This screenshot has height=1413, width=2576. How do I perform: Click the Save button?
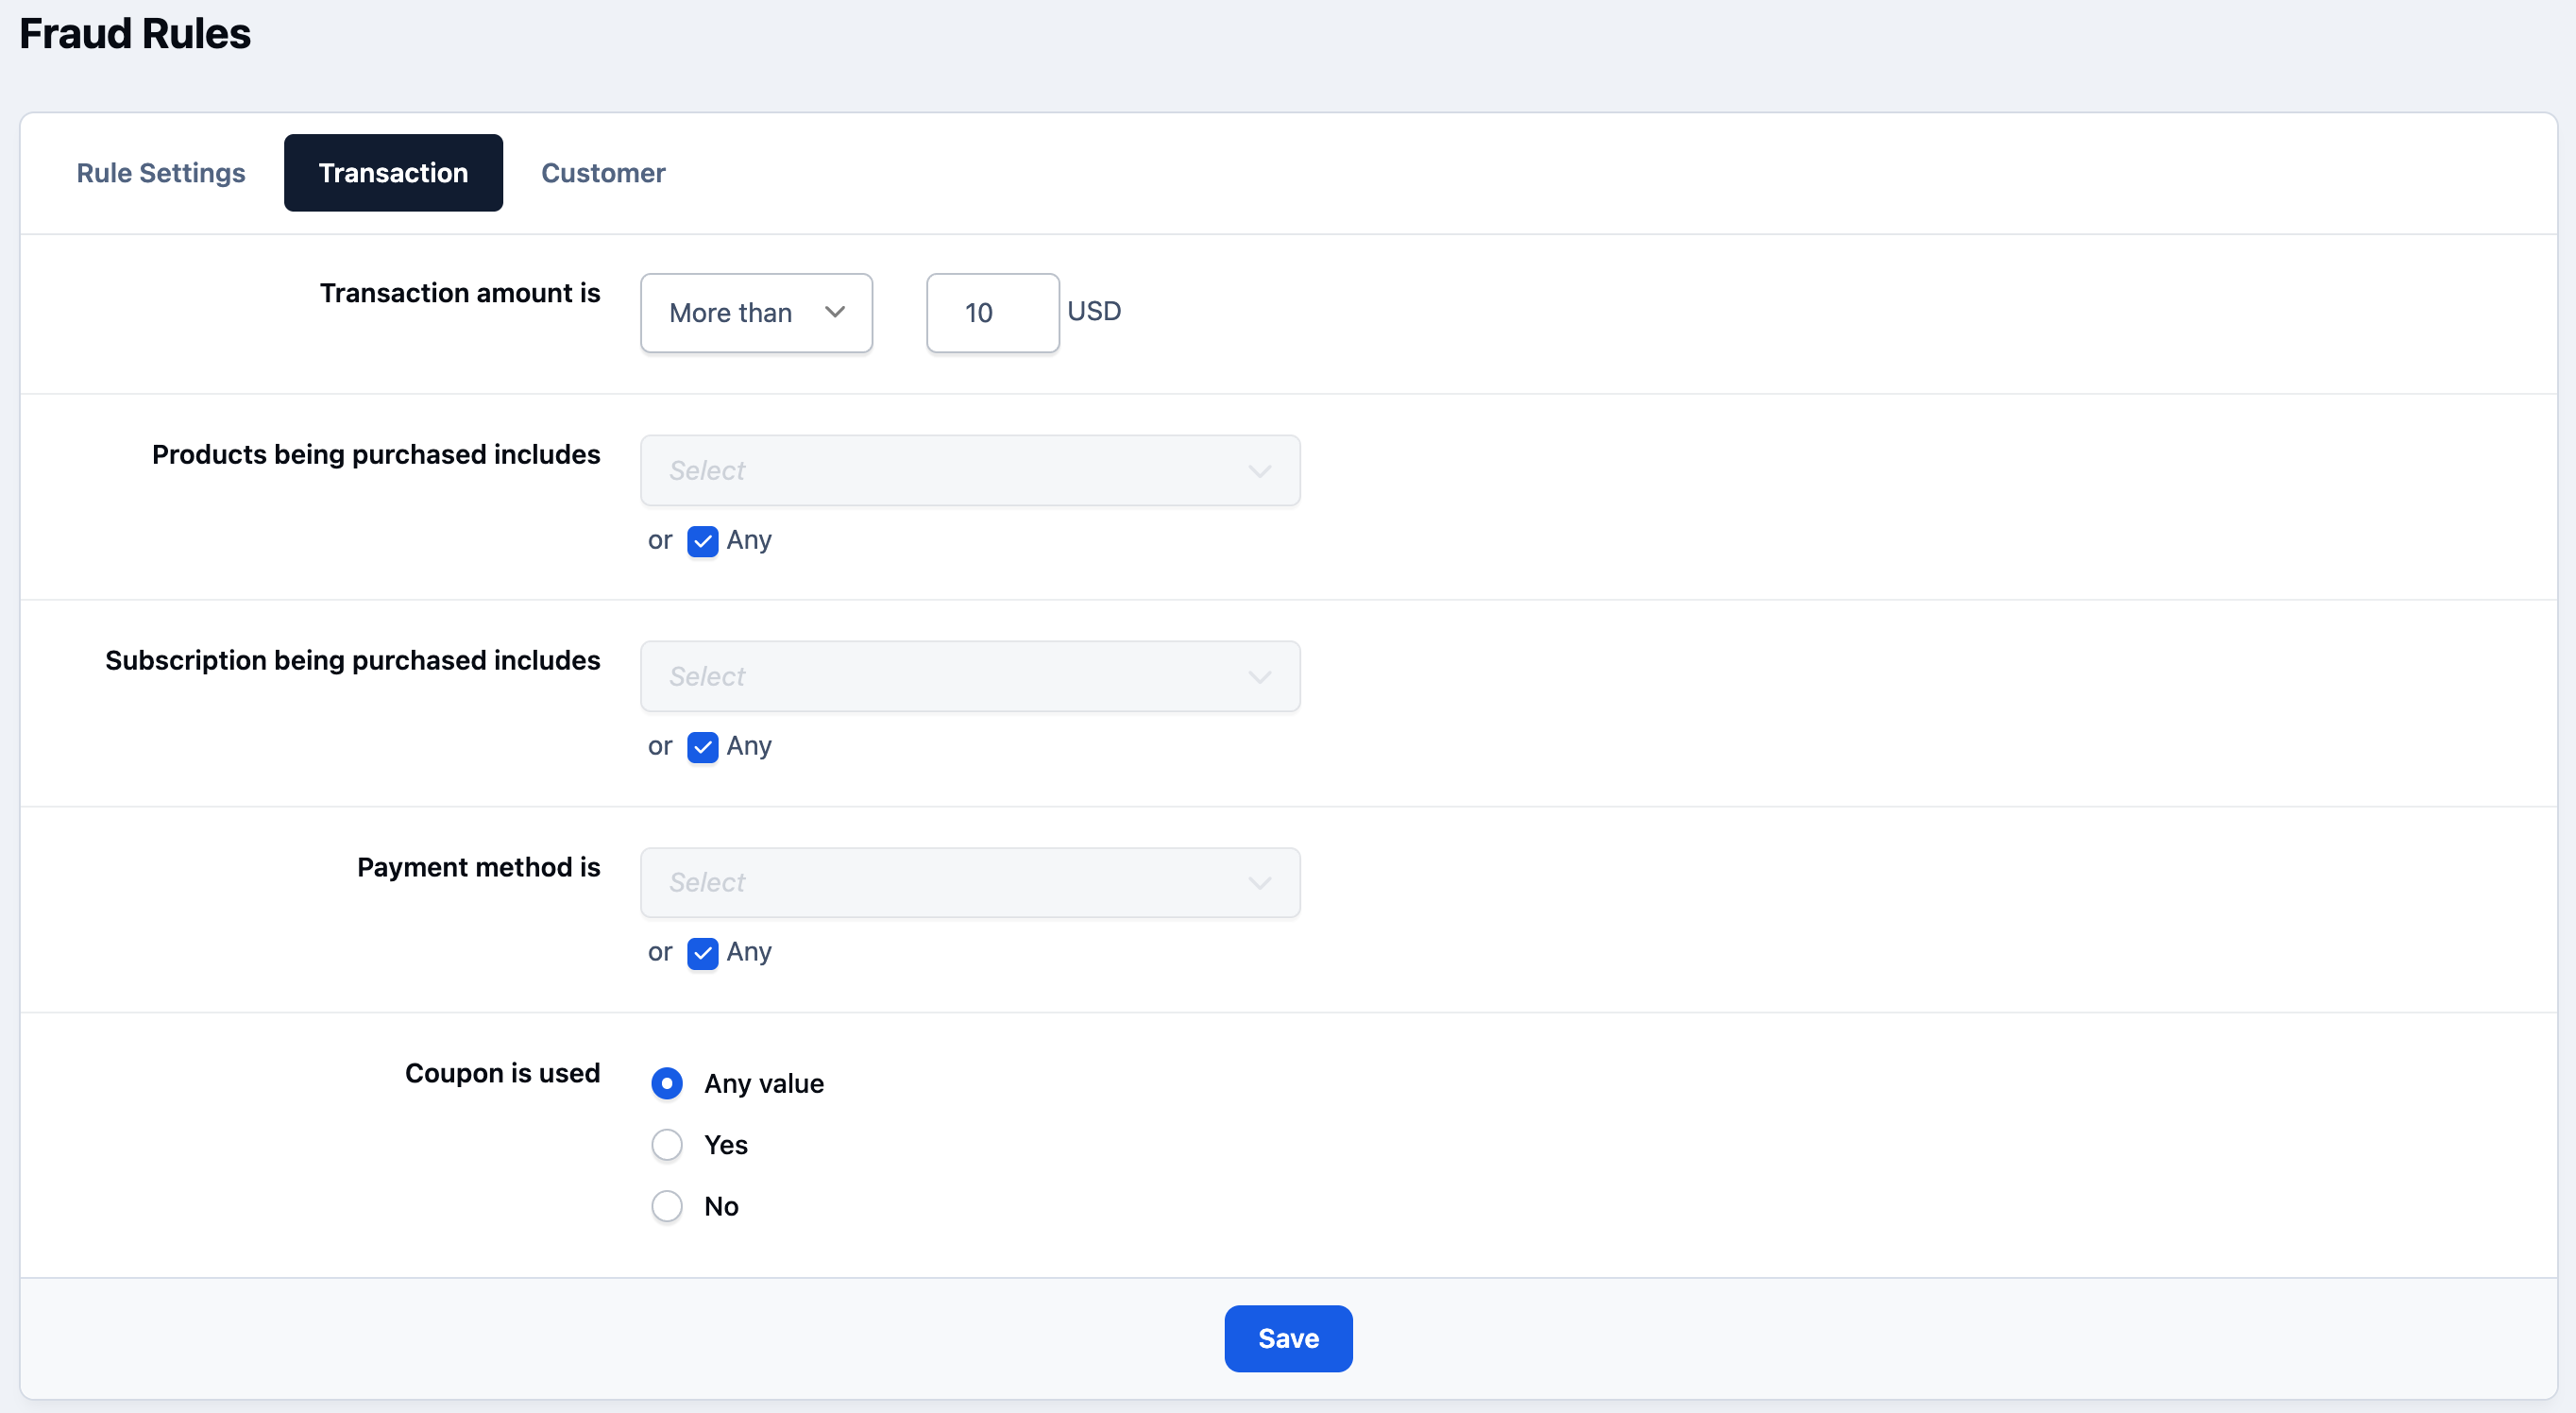[1288, 1338]
